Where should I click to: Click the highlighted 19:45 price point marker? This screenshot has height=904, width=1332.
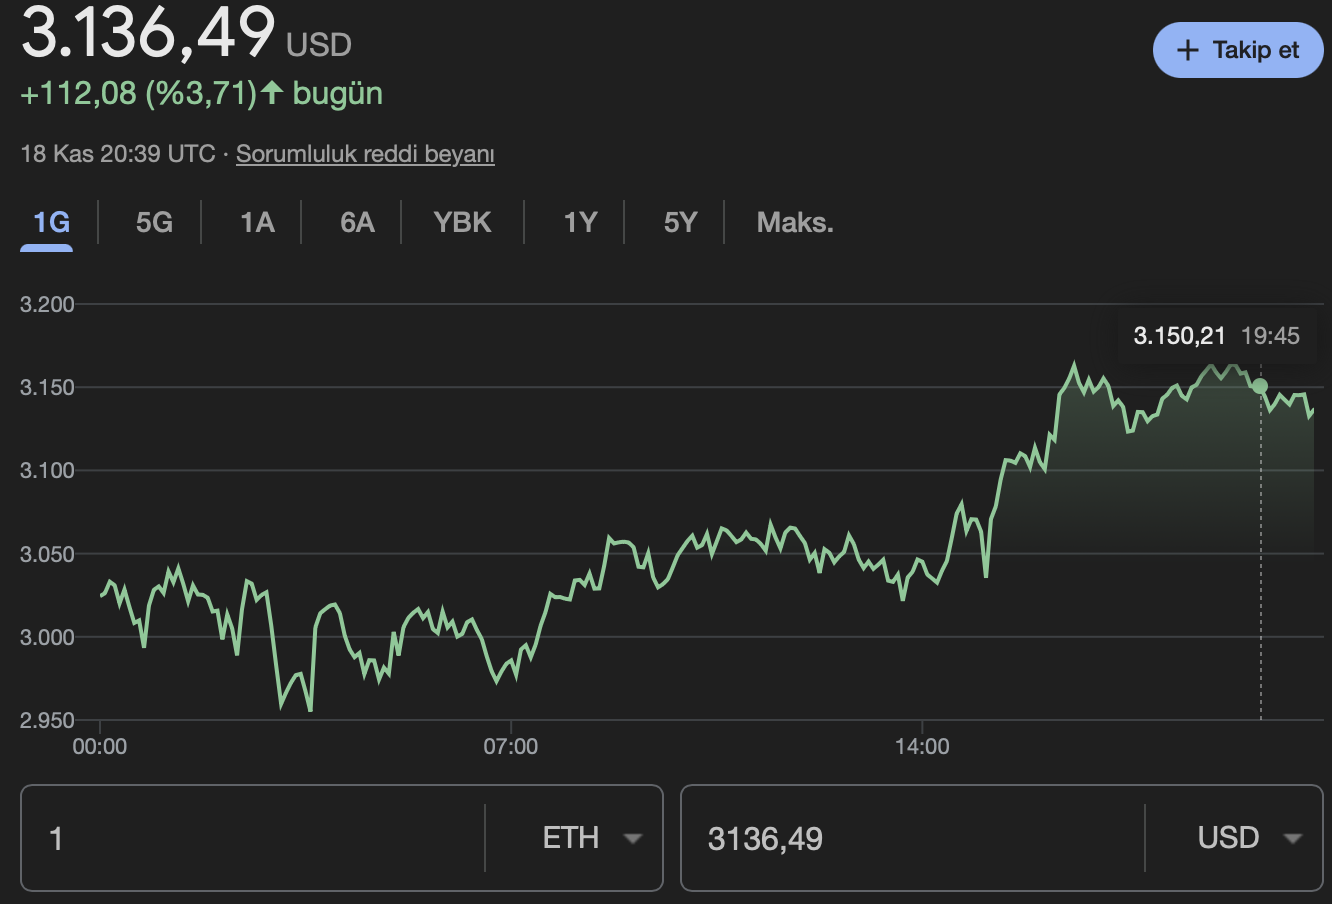click(x=1262, y=384)
